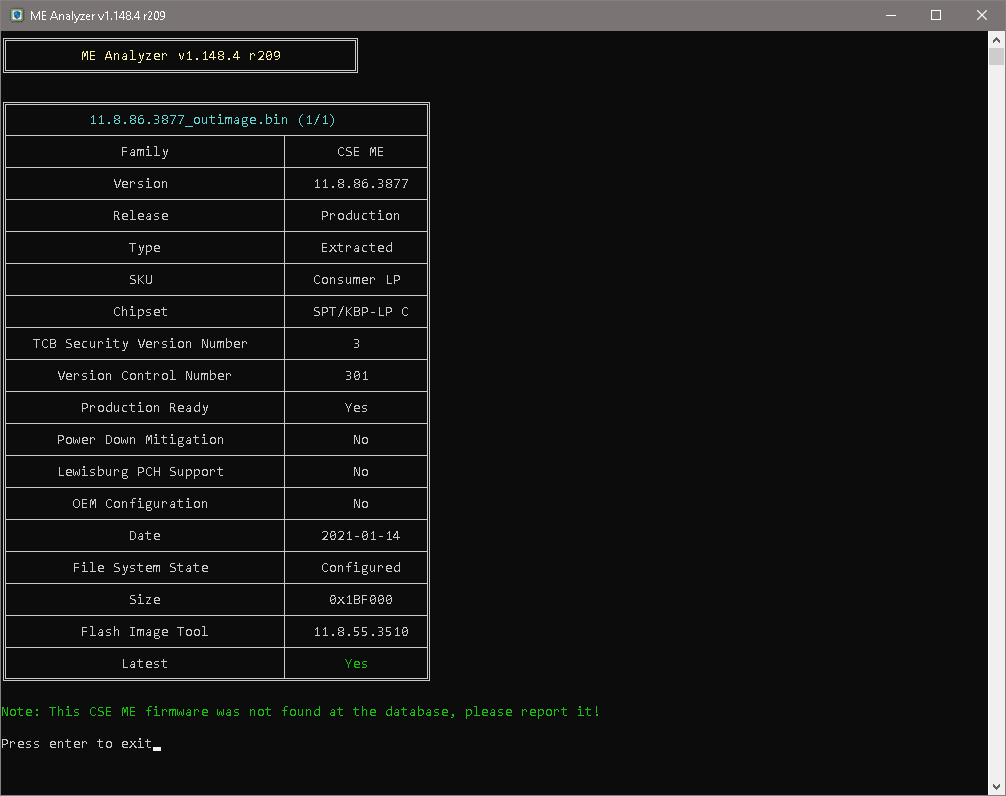Click the 'Consumer LP' SKU value
1006x796 pixels.
click(x=357, y=280)
